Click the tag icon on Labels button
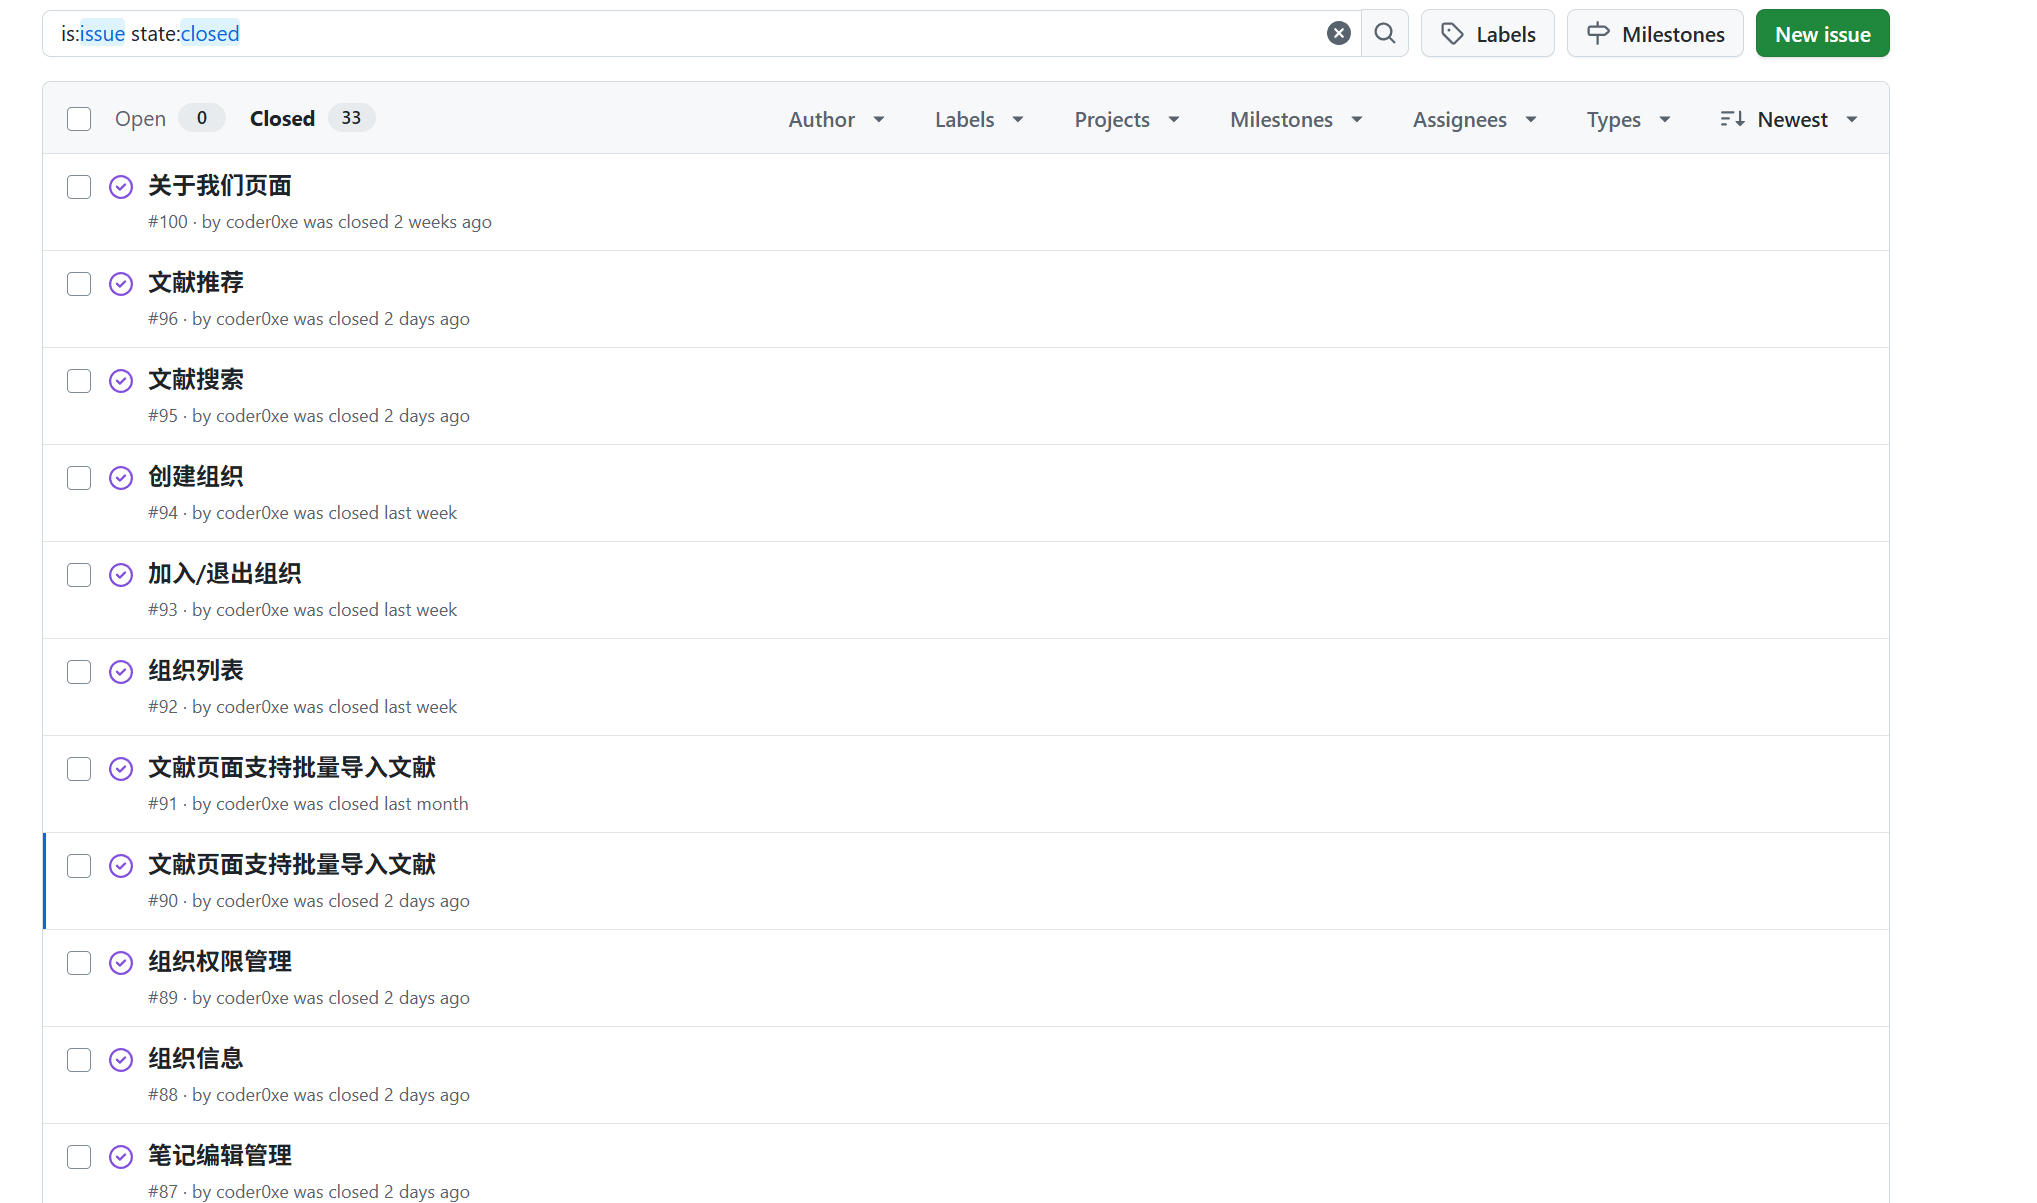This screenshot has width=2037, height=1203. point(1452,34)
